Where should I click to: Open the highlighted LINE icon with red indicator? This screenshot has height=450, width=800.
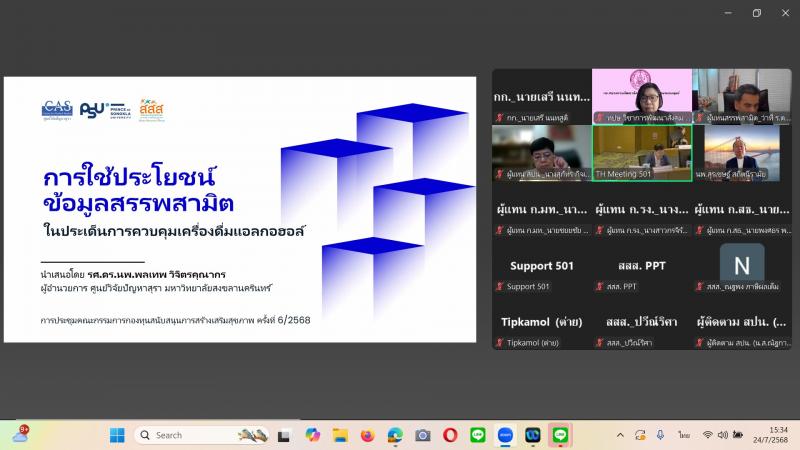tap(560, 435)
